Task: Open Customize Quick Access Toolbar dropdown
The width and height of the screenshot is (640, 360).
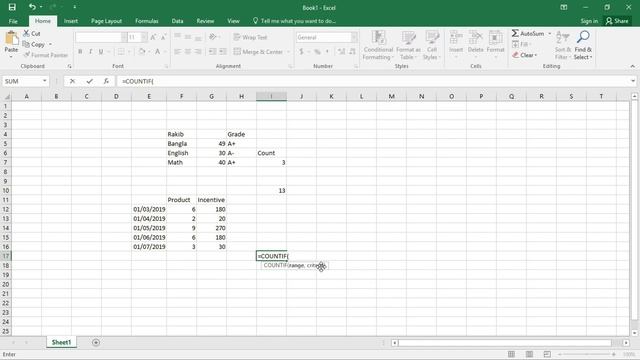Action: click(x=74, y=7)
